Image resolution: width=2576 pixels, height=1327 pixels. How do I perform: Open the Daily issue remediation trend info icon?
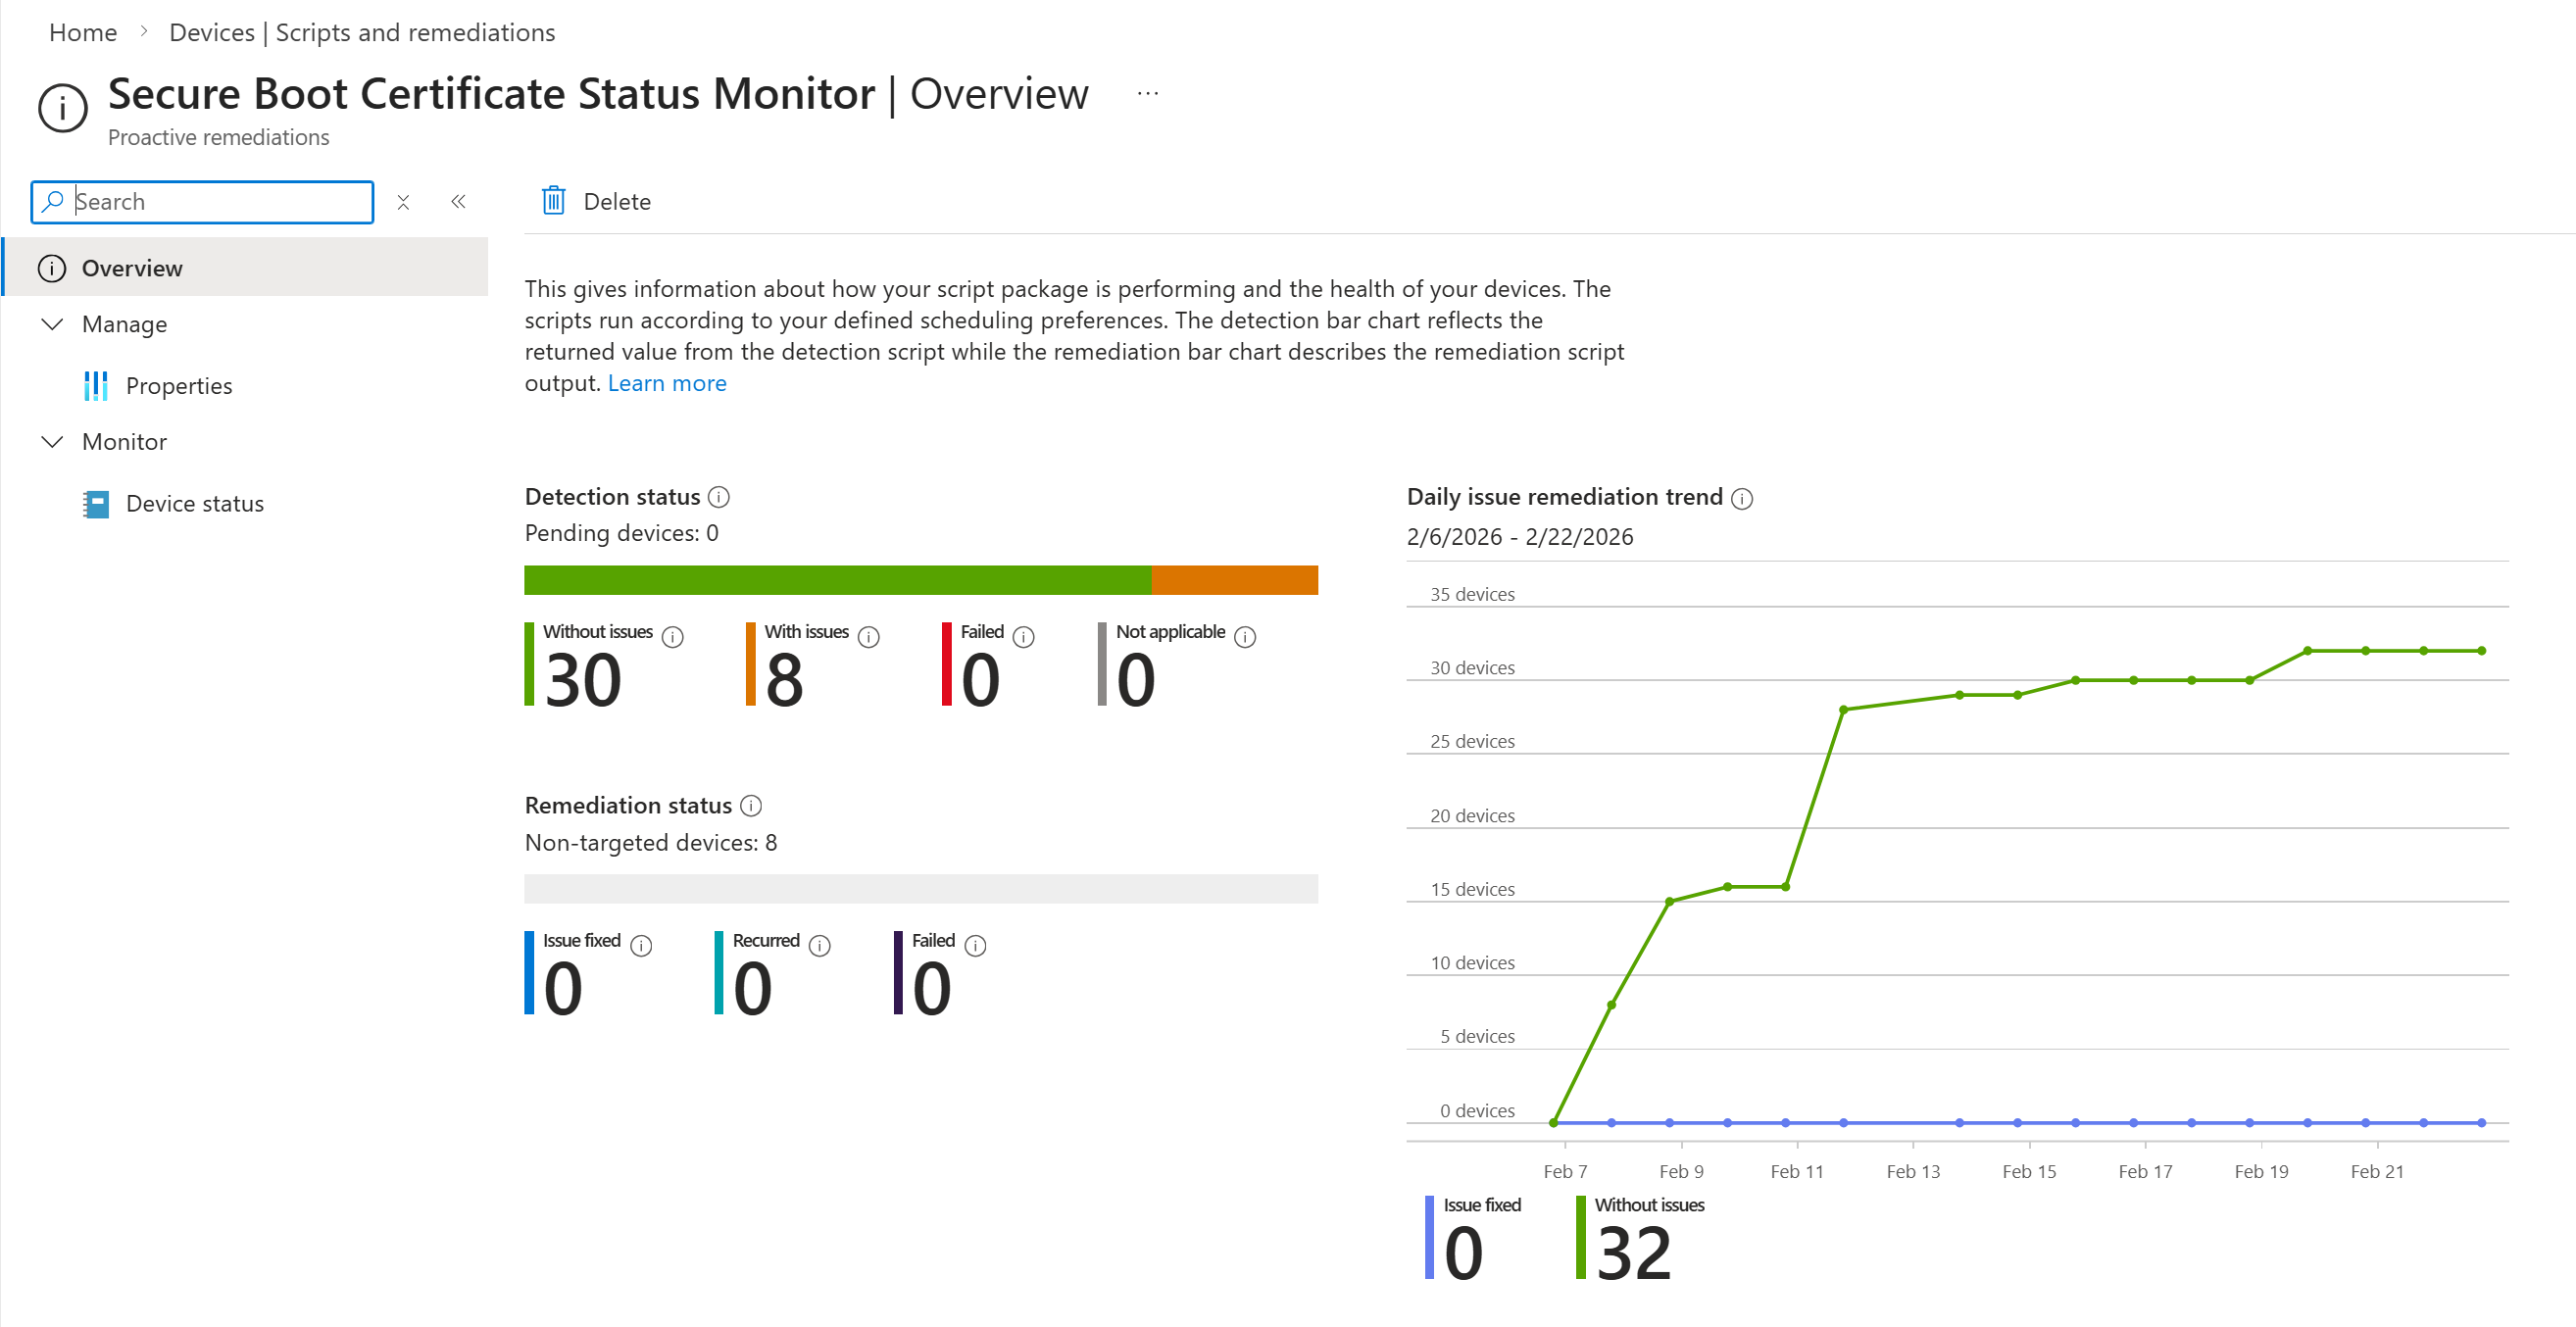(1742, 498)
